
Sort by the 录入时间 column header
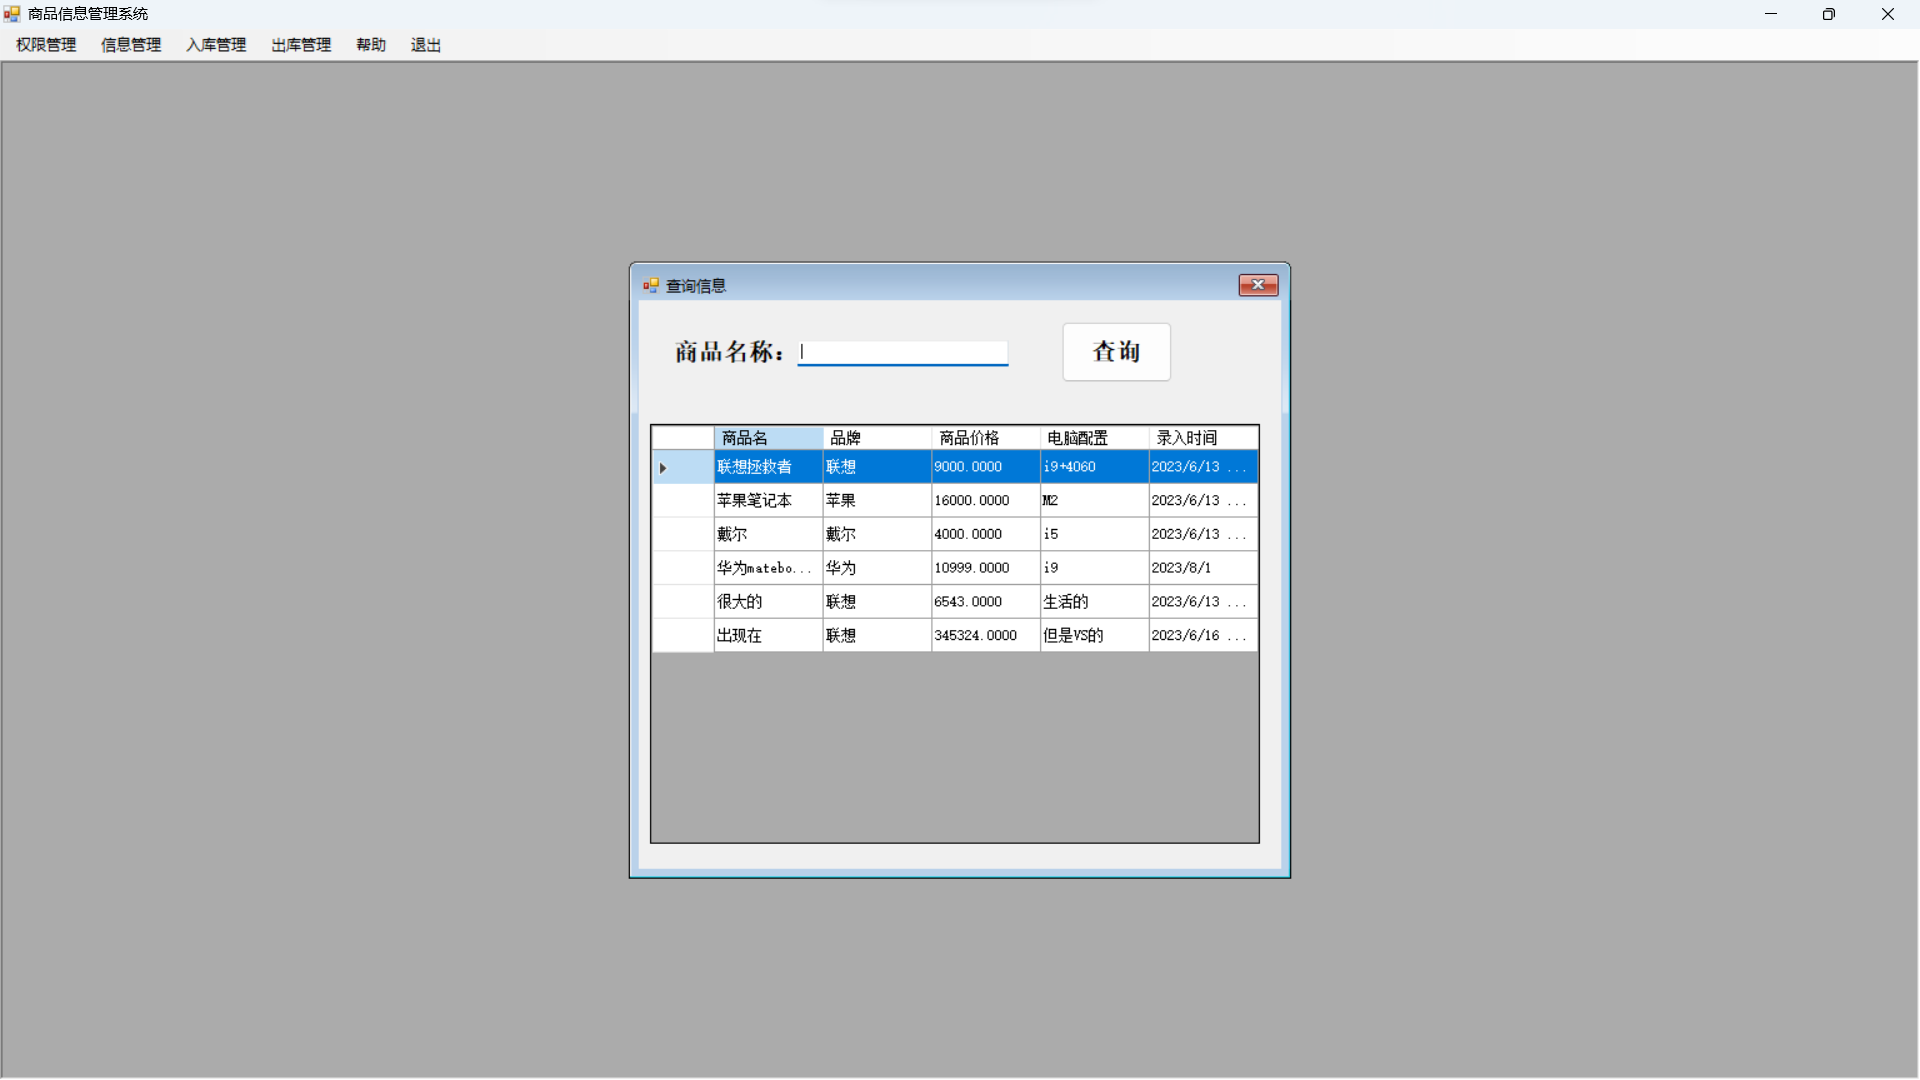[x=1204, y=438]
